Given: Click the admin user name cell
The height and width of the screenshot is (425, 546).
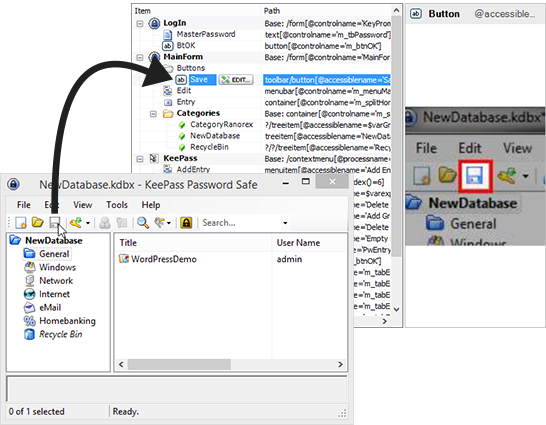Looking at the screenshot, I should coord(289,259).
